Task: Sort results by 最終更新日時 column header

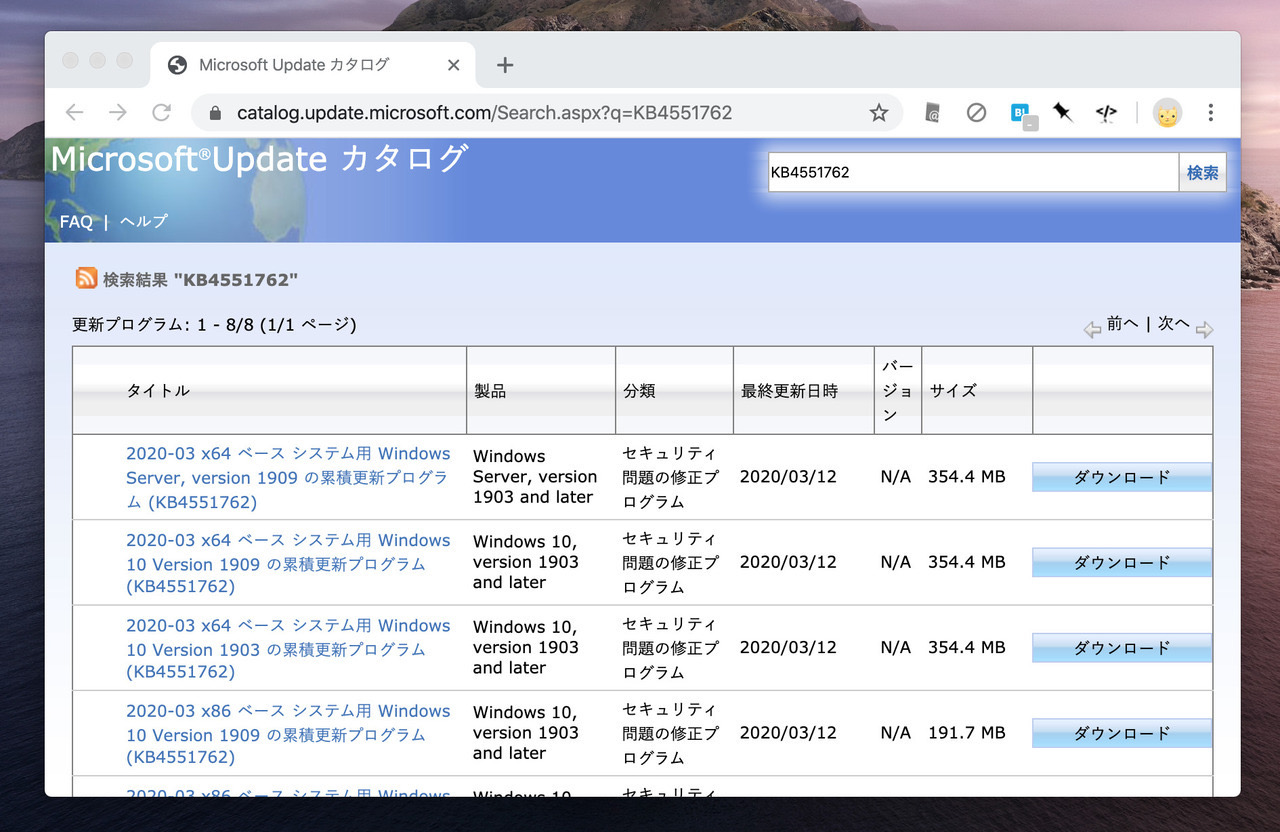Action: 789,391
